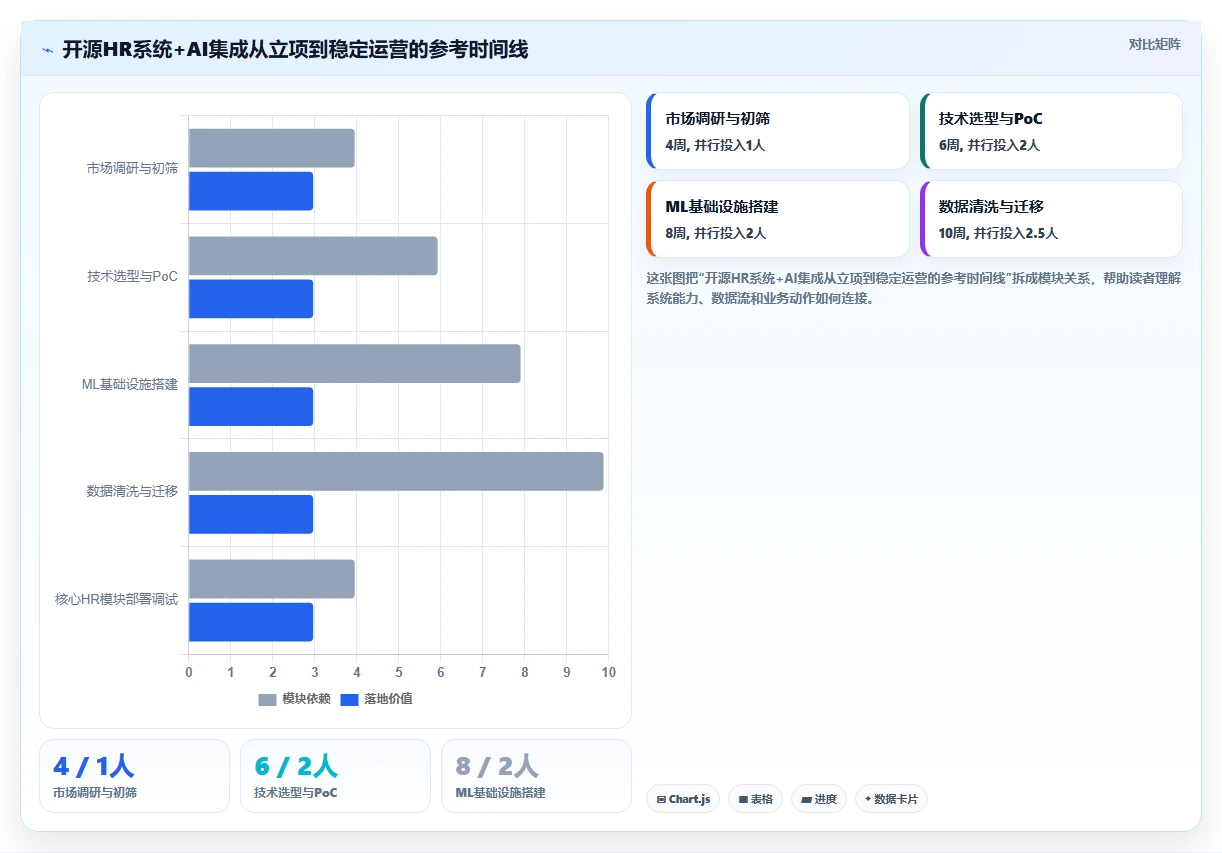Click gray 模块依赖 bar for 市场调研与初筛
Image resolution: width=1222 pixels, height=853 pixels.
pos(271,148)
